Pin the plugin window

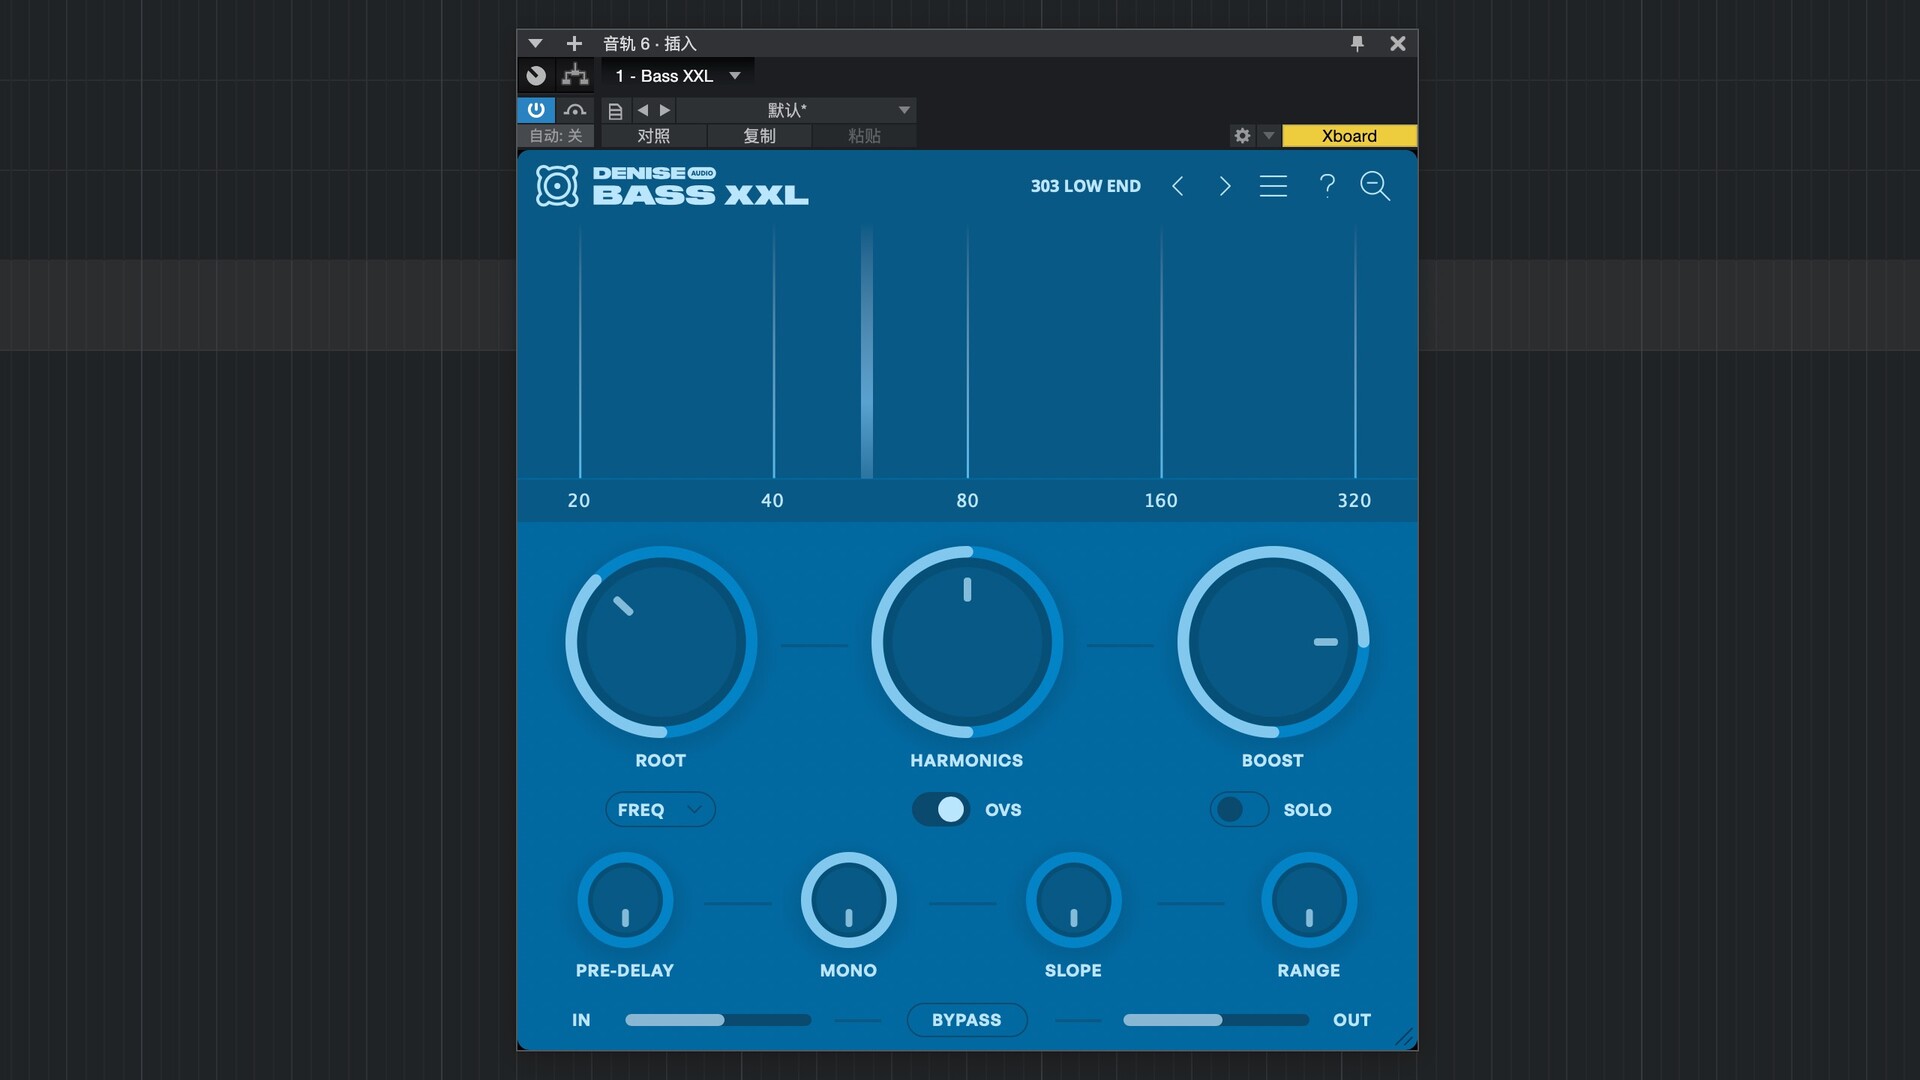tap(1357, 43)
